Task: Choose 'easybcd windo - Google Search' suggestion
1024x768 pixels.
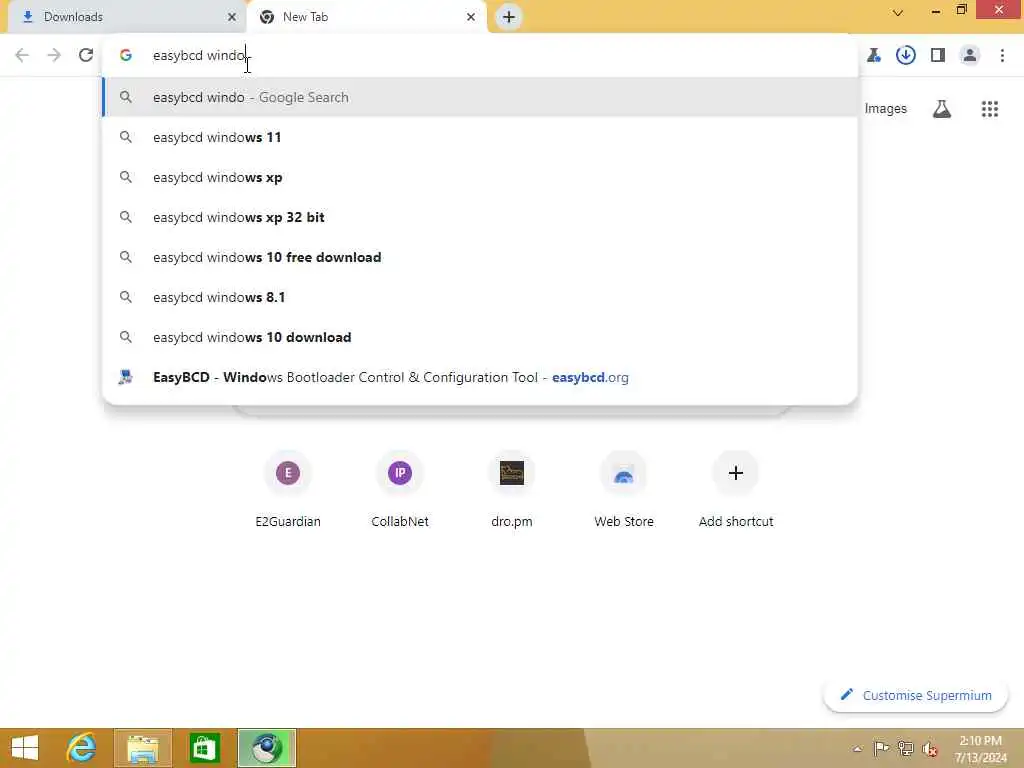Action: (481, 97)
